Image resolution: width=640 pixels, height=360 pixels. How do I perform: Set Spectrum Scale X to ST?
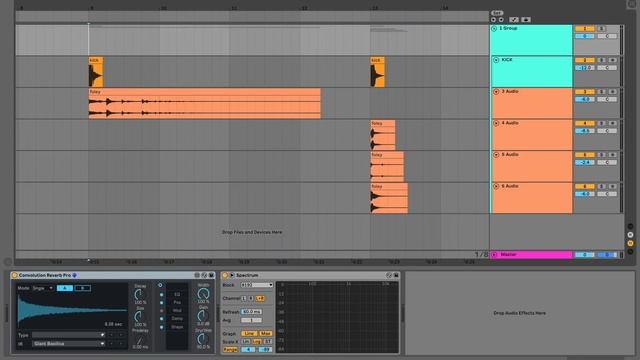268,342
